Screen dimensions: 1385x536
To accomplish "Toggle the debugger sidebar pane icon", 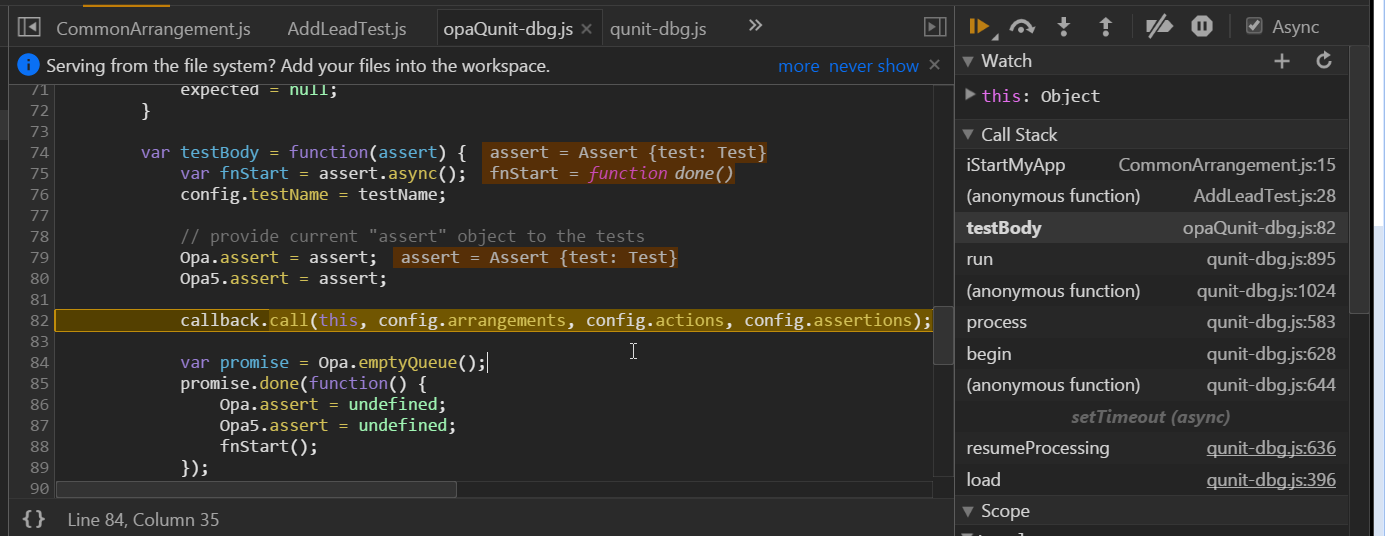I will (935, 28).
